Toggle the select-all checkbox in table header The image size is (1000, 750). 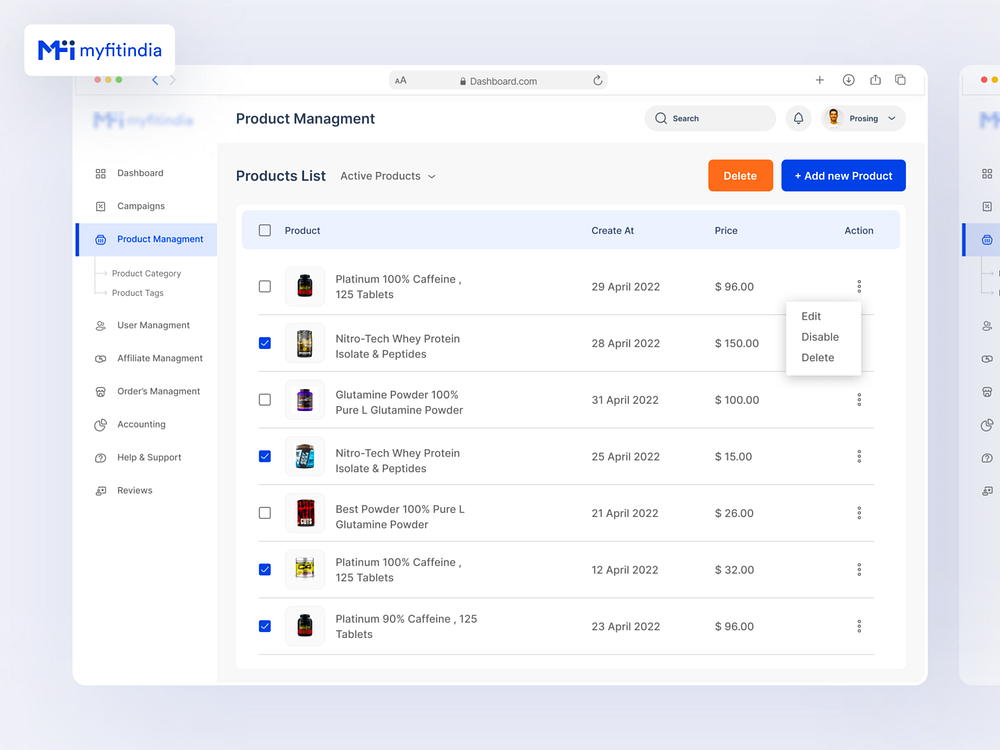(x=265, y=230)
